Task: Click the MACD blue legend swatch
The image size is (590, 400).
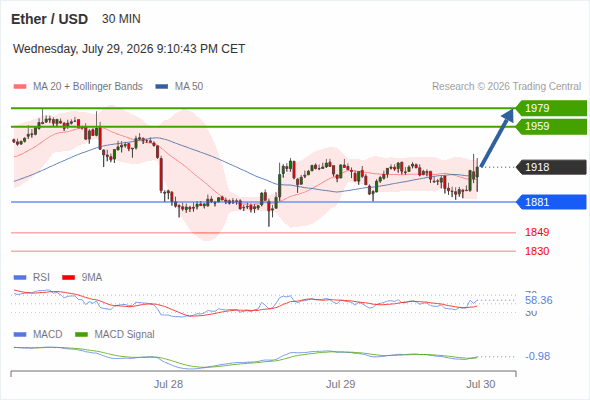Action: click(x=20, y=335)
